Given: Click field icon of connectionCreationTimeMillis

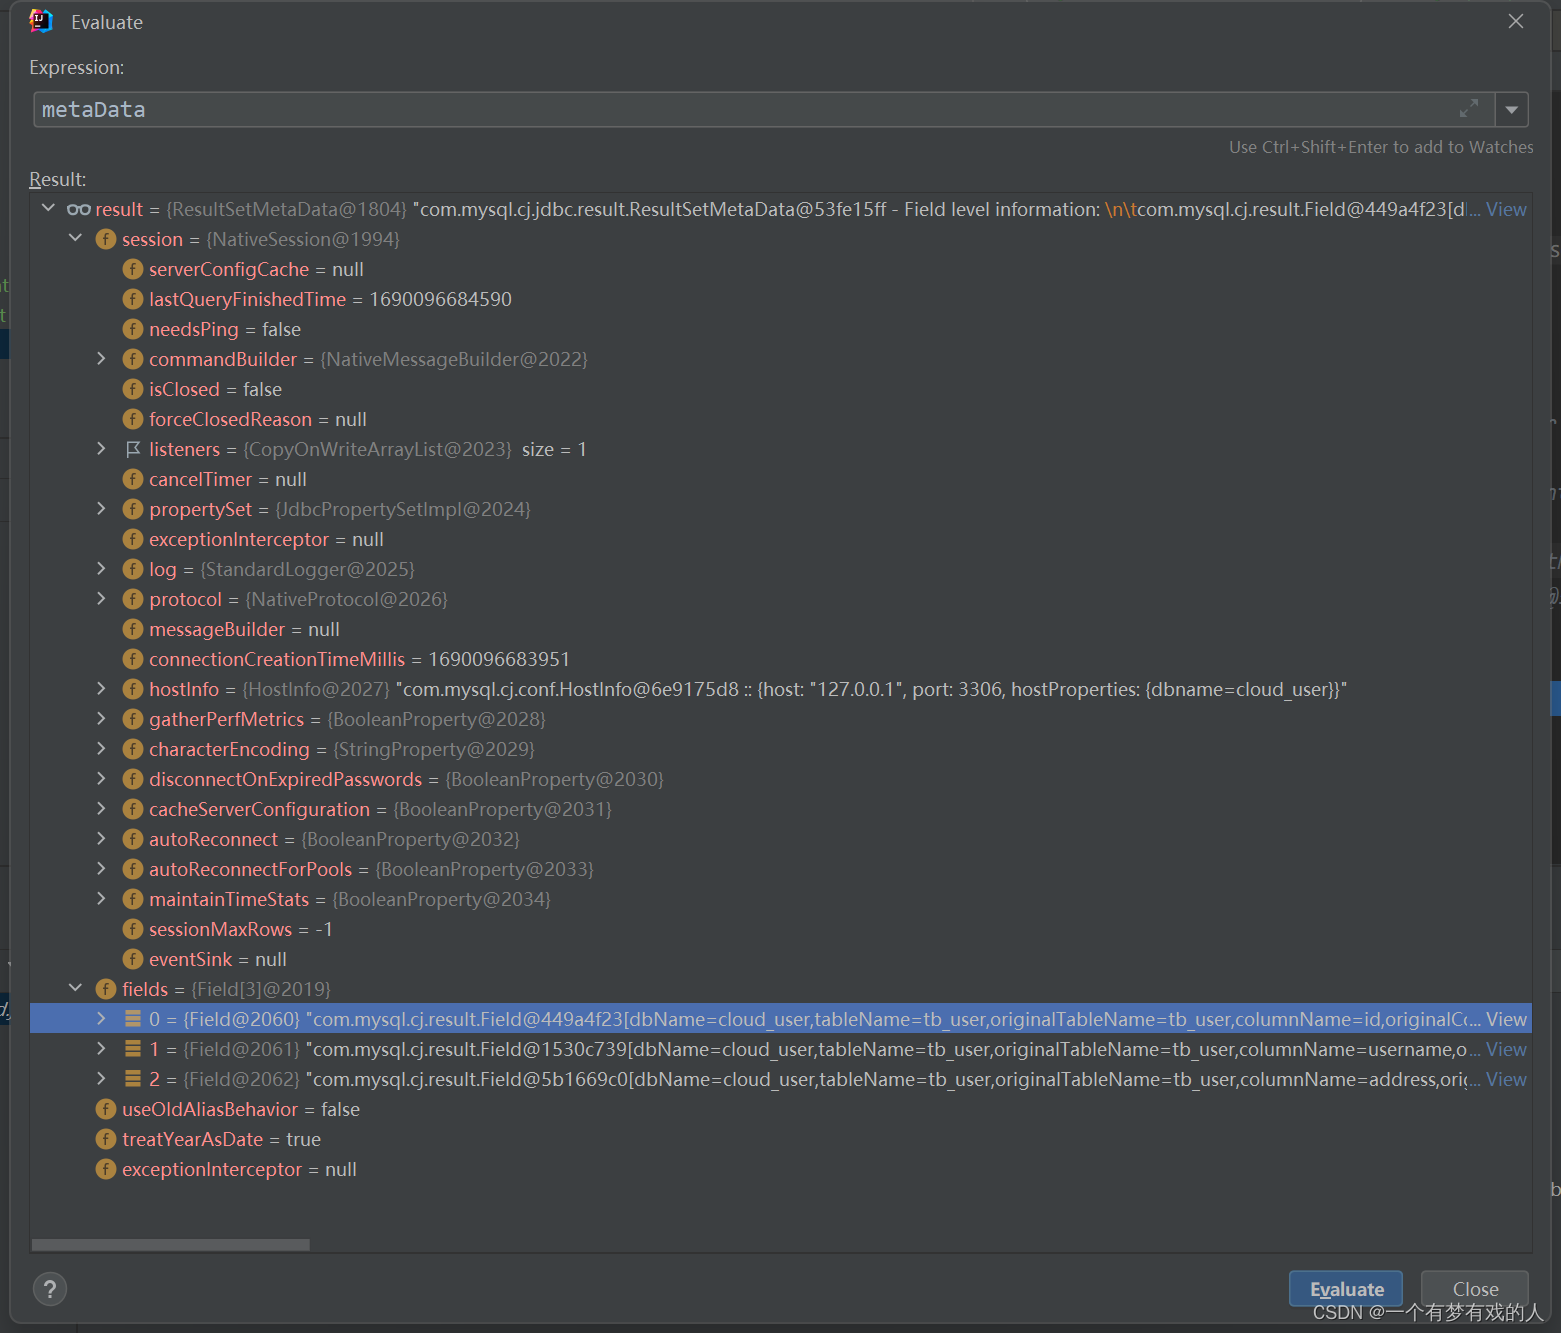Looking at the screenshot, I should pyautogui.click(x=133, y=659).
